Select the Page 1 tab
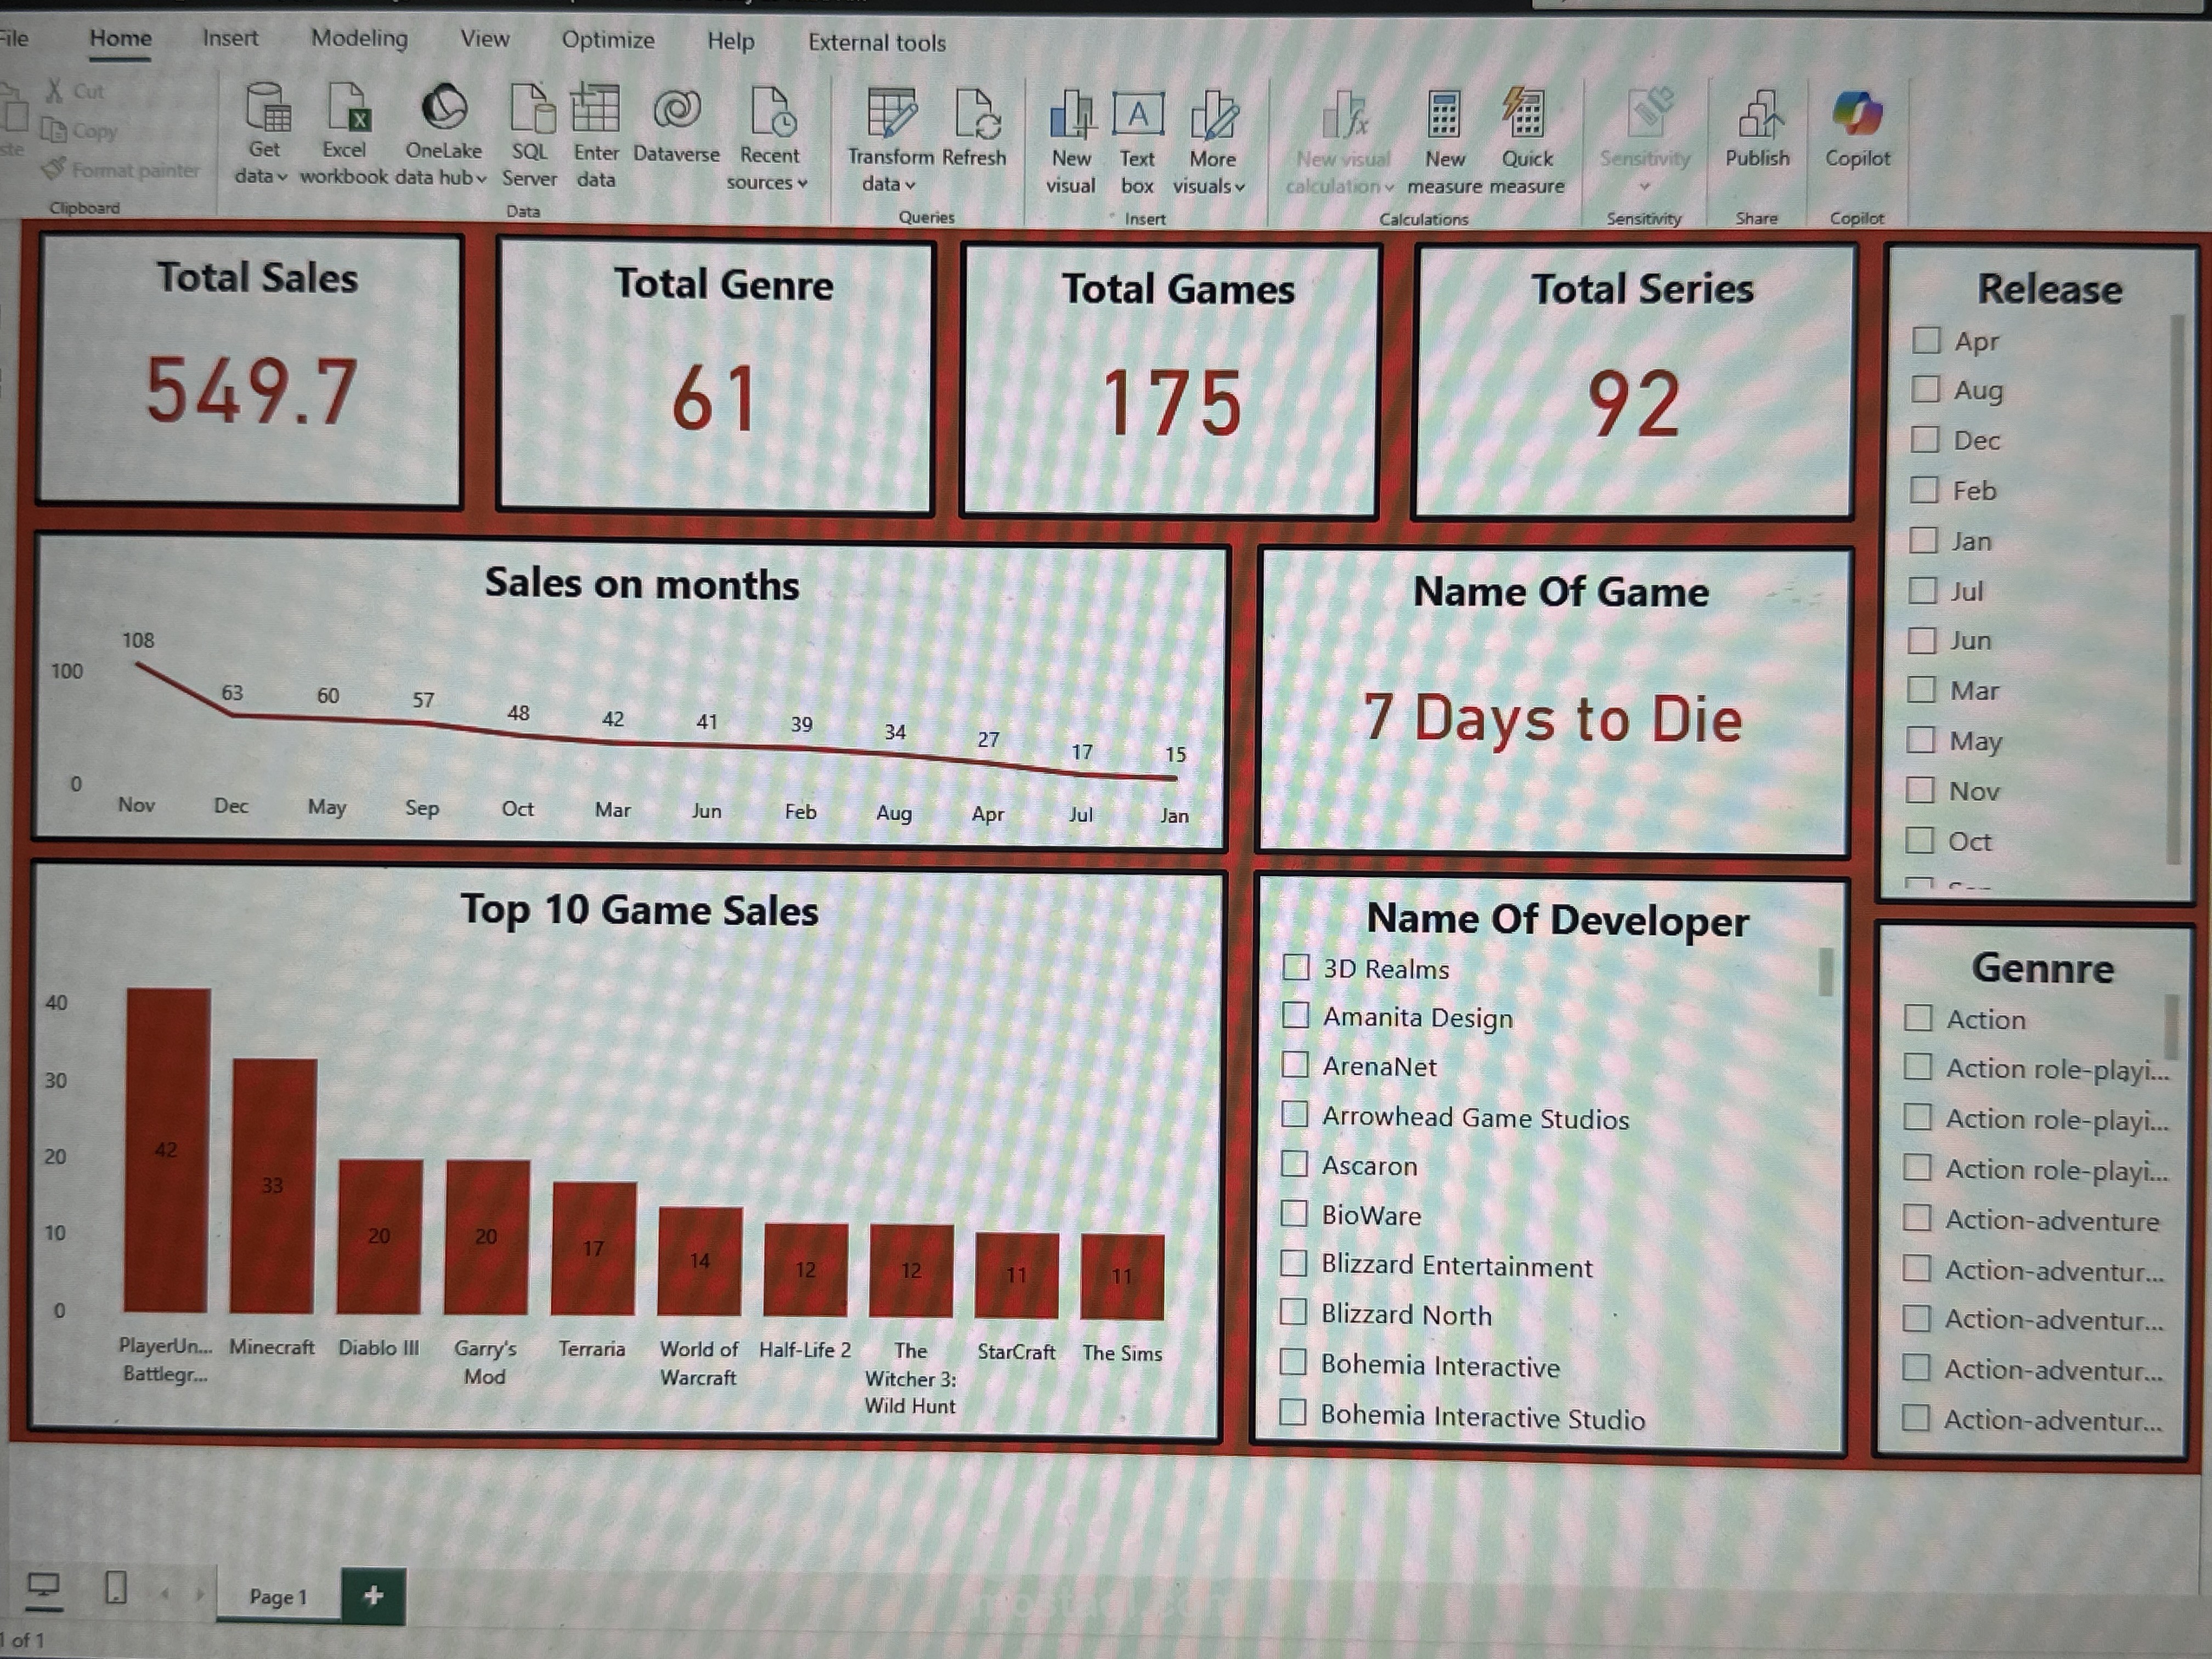2212x1659 pixels. point(278,1597)
